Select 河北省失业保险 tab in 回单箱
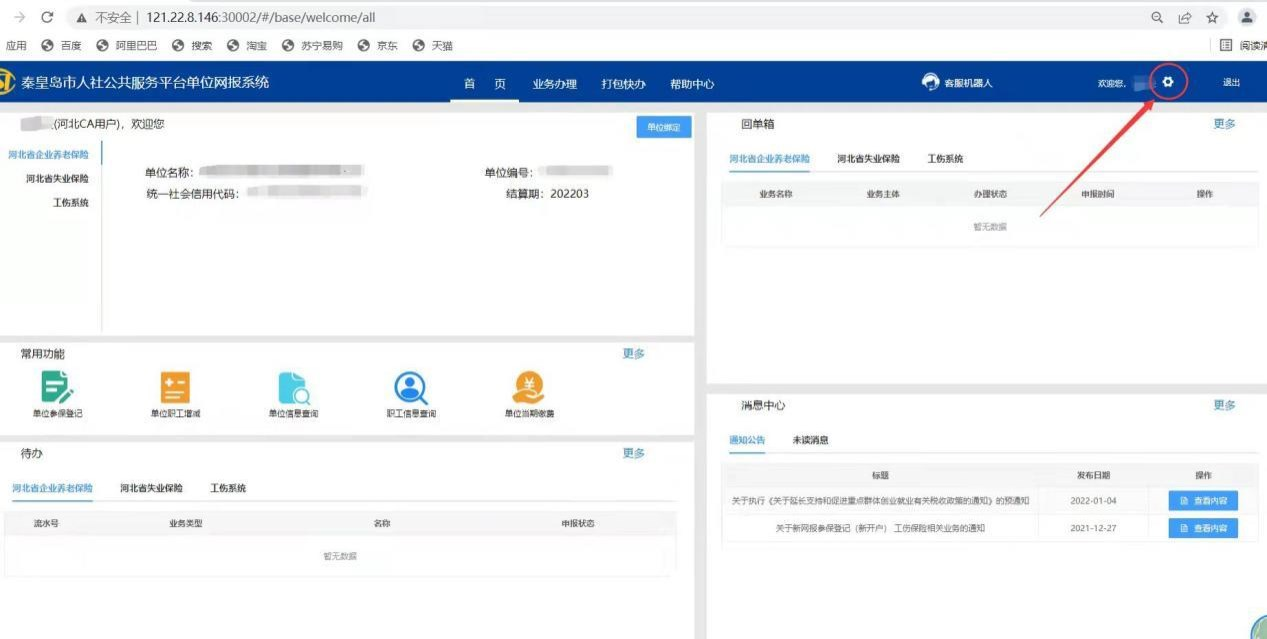This screenshot has width=1267, height=639. [x=868, y=159]
